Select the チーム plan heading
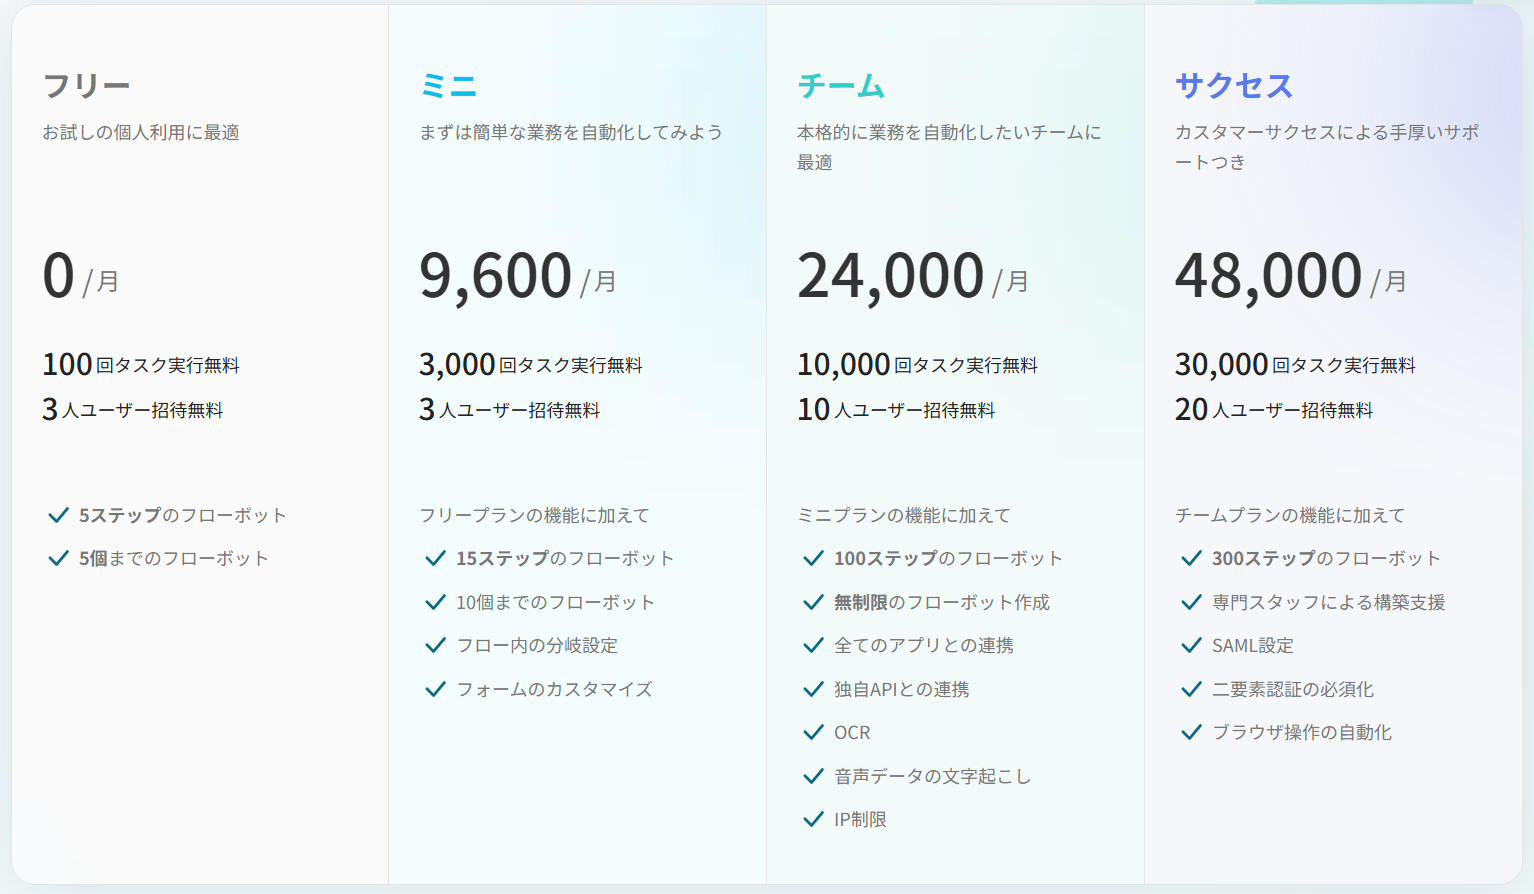Viewport: 1534px width, 894px height. point(841,86)
